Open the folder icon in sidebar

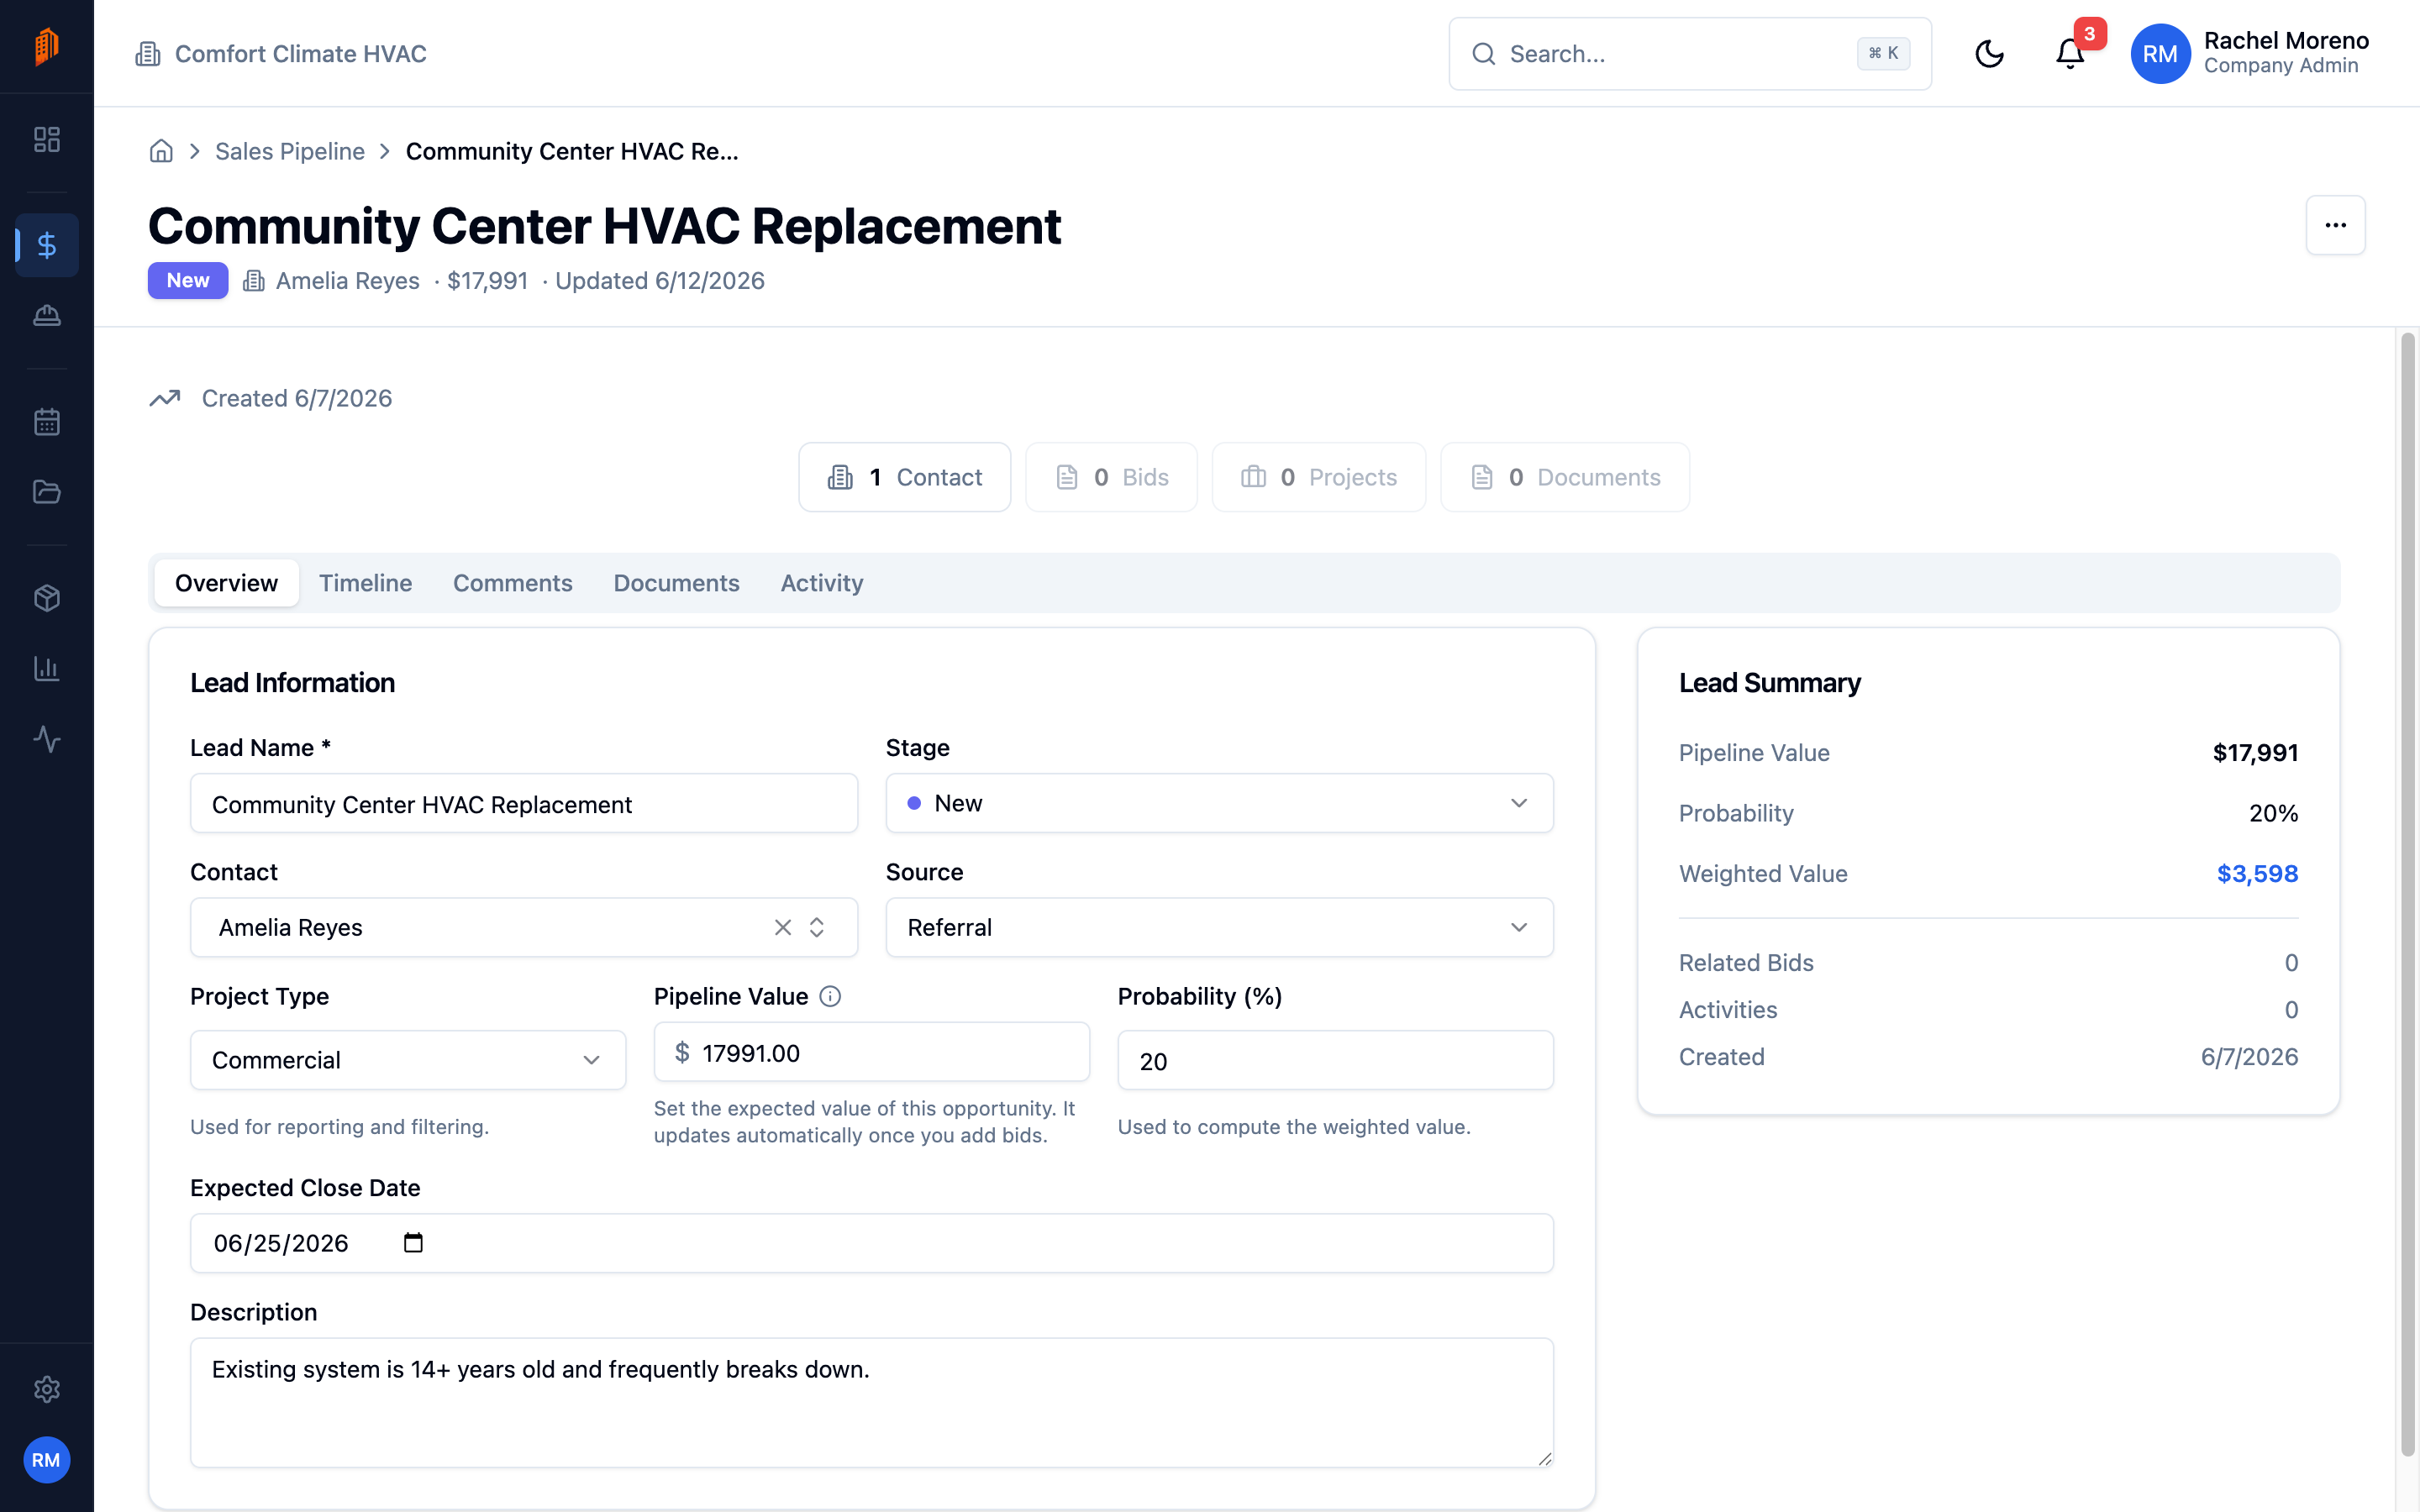click(47, 492)
